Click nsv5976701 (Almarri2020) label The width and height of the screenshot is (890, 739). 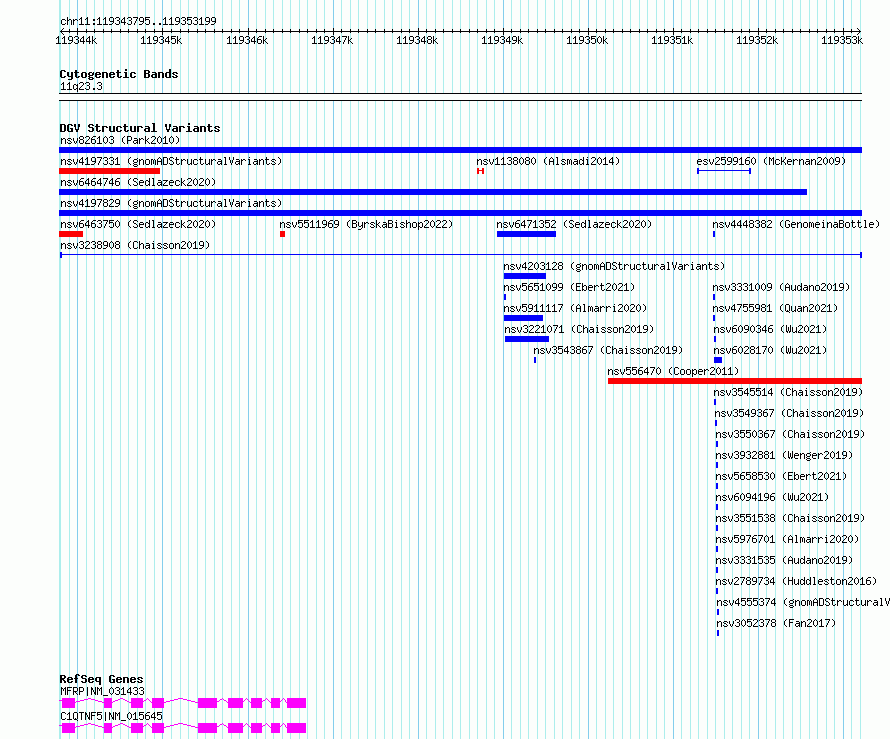click(x=787, y=539)
